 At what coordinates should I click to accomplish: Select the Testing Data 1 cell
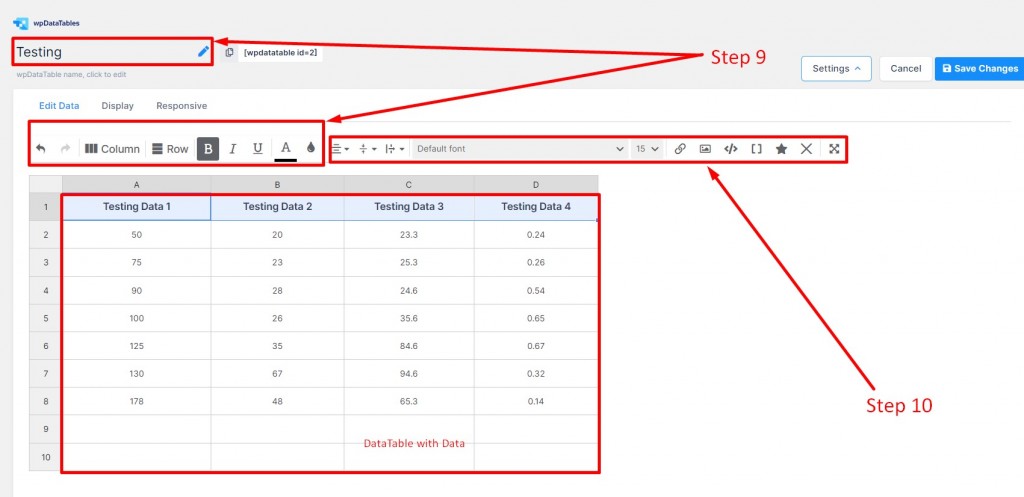click(x=136, y=207)
